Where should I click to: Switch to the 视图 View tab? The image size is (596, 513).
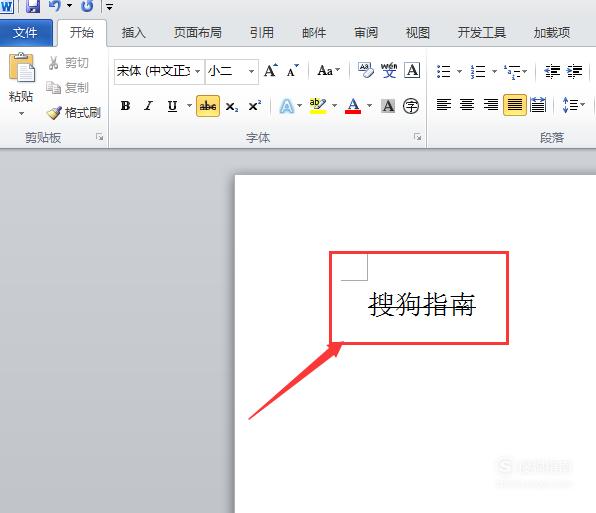click(x=417, y=33)
